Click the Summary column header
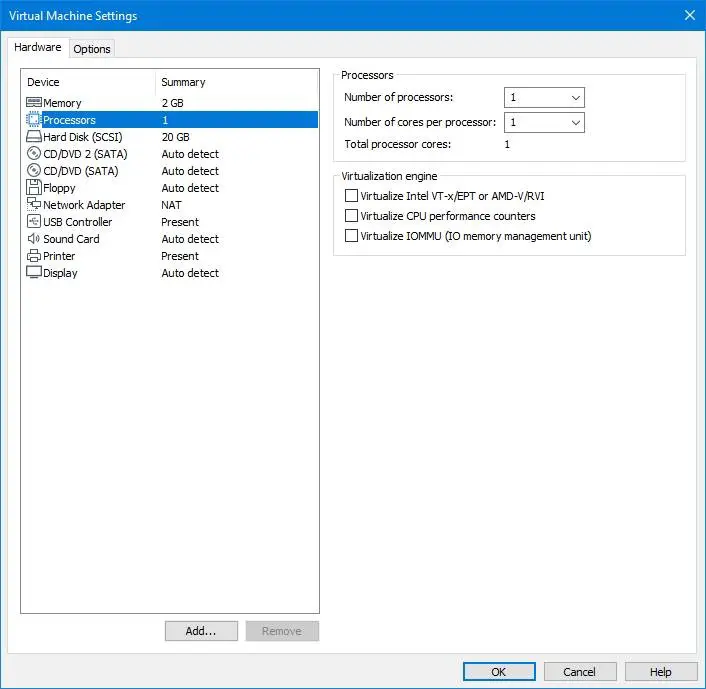The width and height of the screenshot is (706, 689). pos(183,82)
